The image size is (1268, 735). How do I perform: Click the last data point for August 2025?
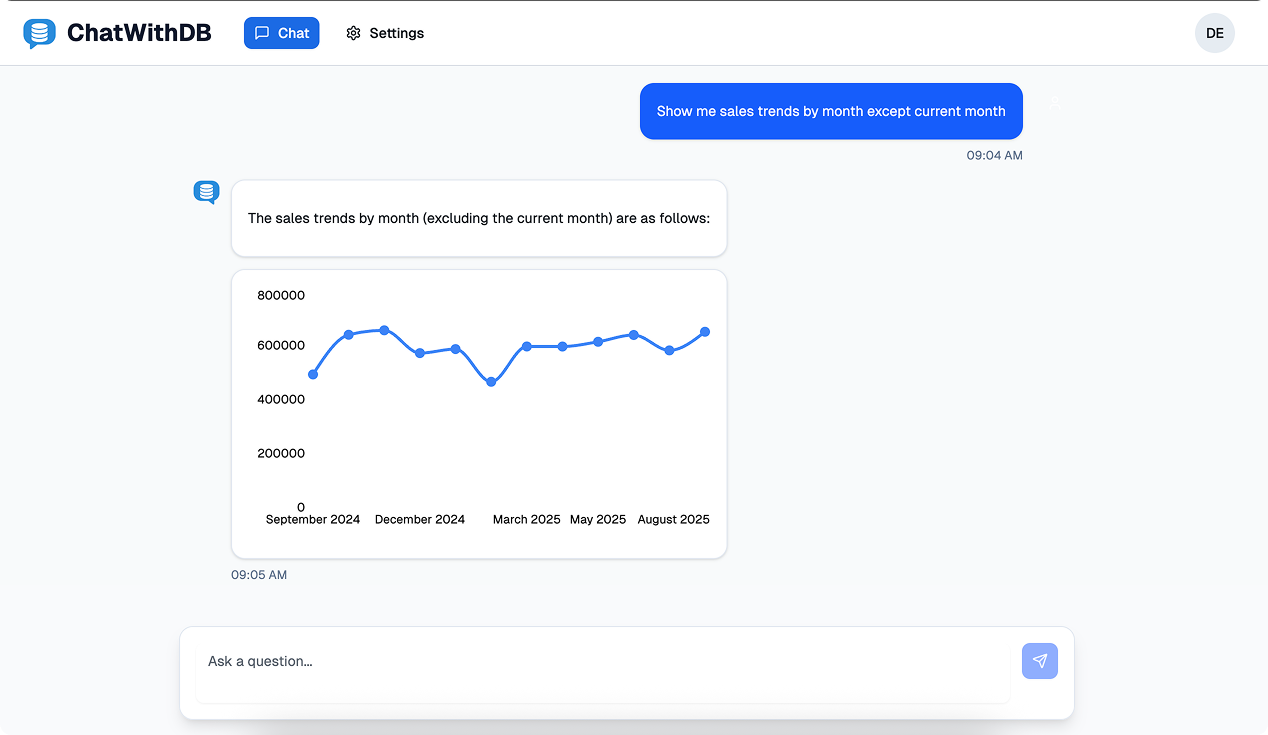(x=705, y=331)
